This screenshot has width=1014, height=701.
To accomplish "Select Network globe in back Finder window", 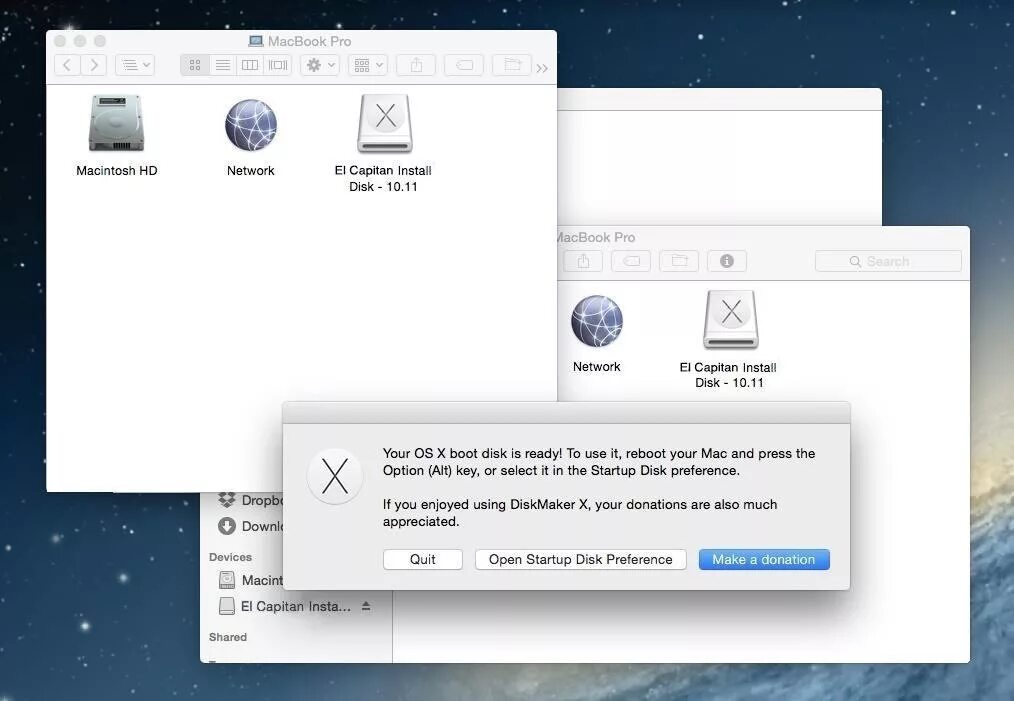I will click(x=597, y=321).
